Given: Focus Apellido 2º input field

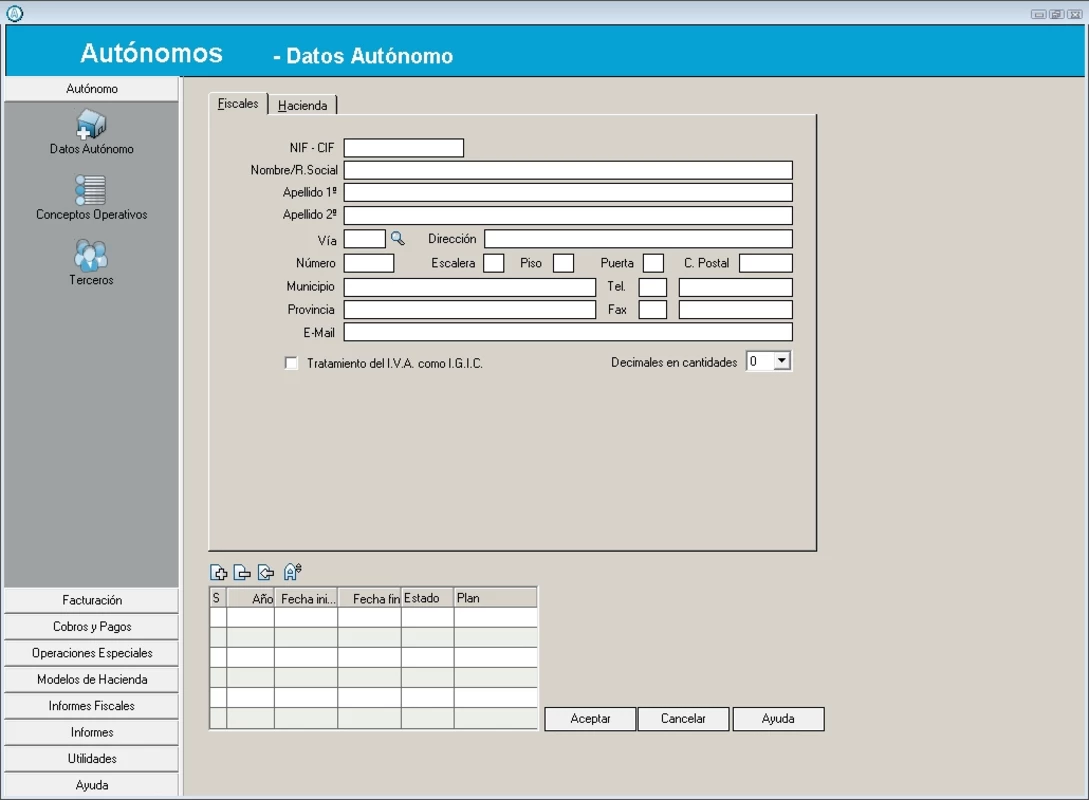Looking at the screenshot, I should click(x=568, y=215).
